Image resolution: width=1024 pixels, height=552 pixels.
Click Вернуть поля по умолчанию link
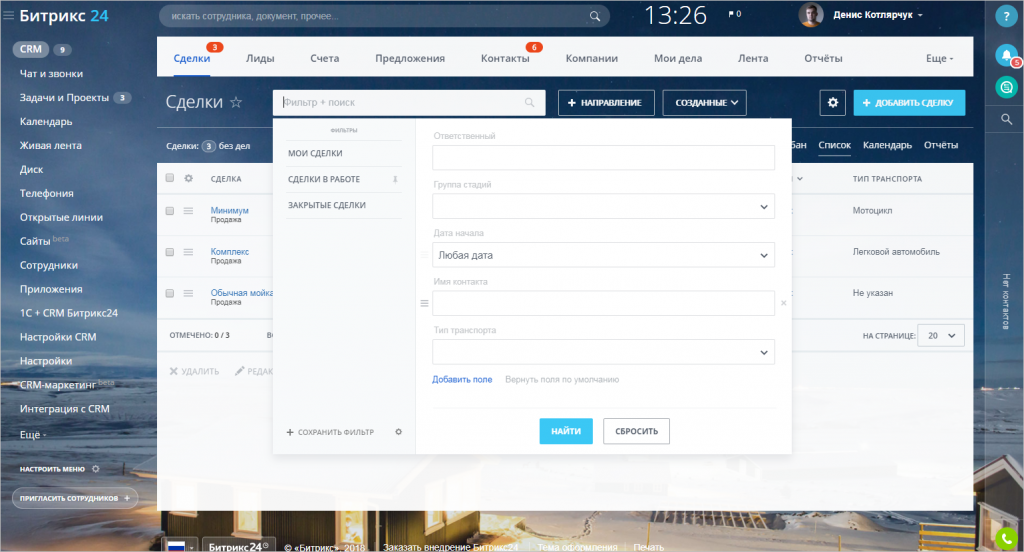(562, 380)
